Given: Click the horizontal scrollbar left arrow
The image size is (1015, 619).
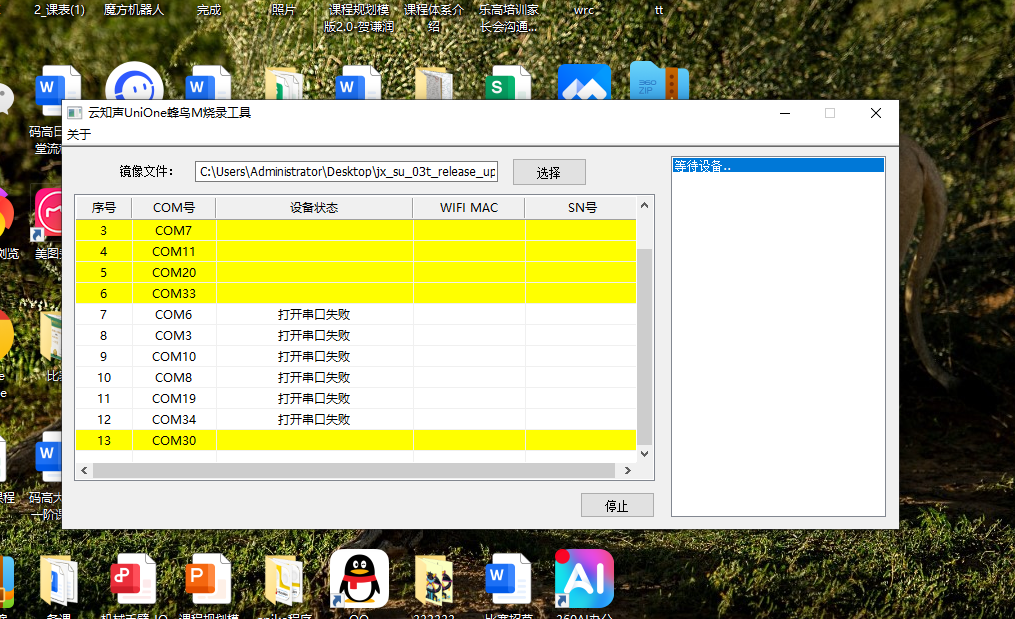Looking at the screenshot, I should [84, 470].
